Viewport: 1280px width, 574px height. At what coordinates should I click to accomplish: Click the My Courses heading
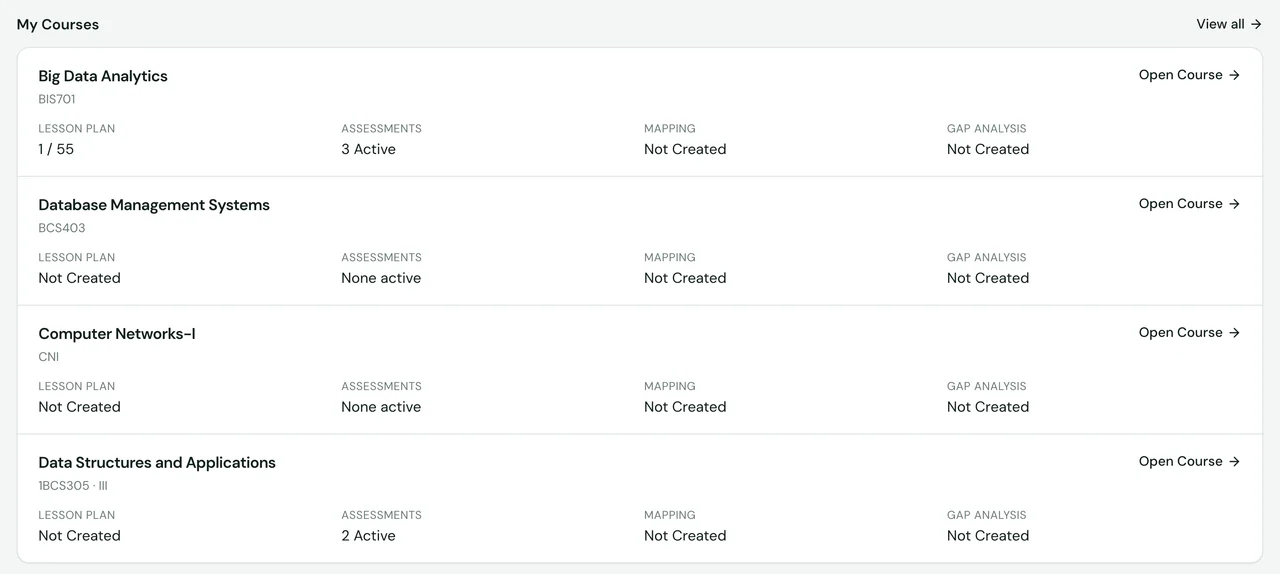[58, 25]
